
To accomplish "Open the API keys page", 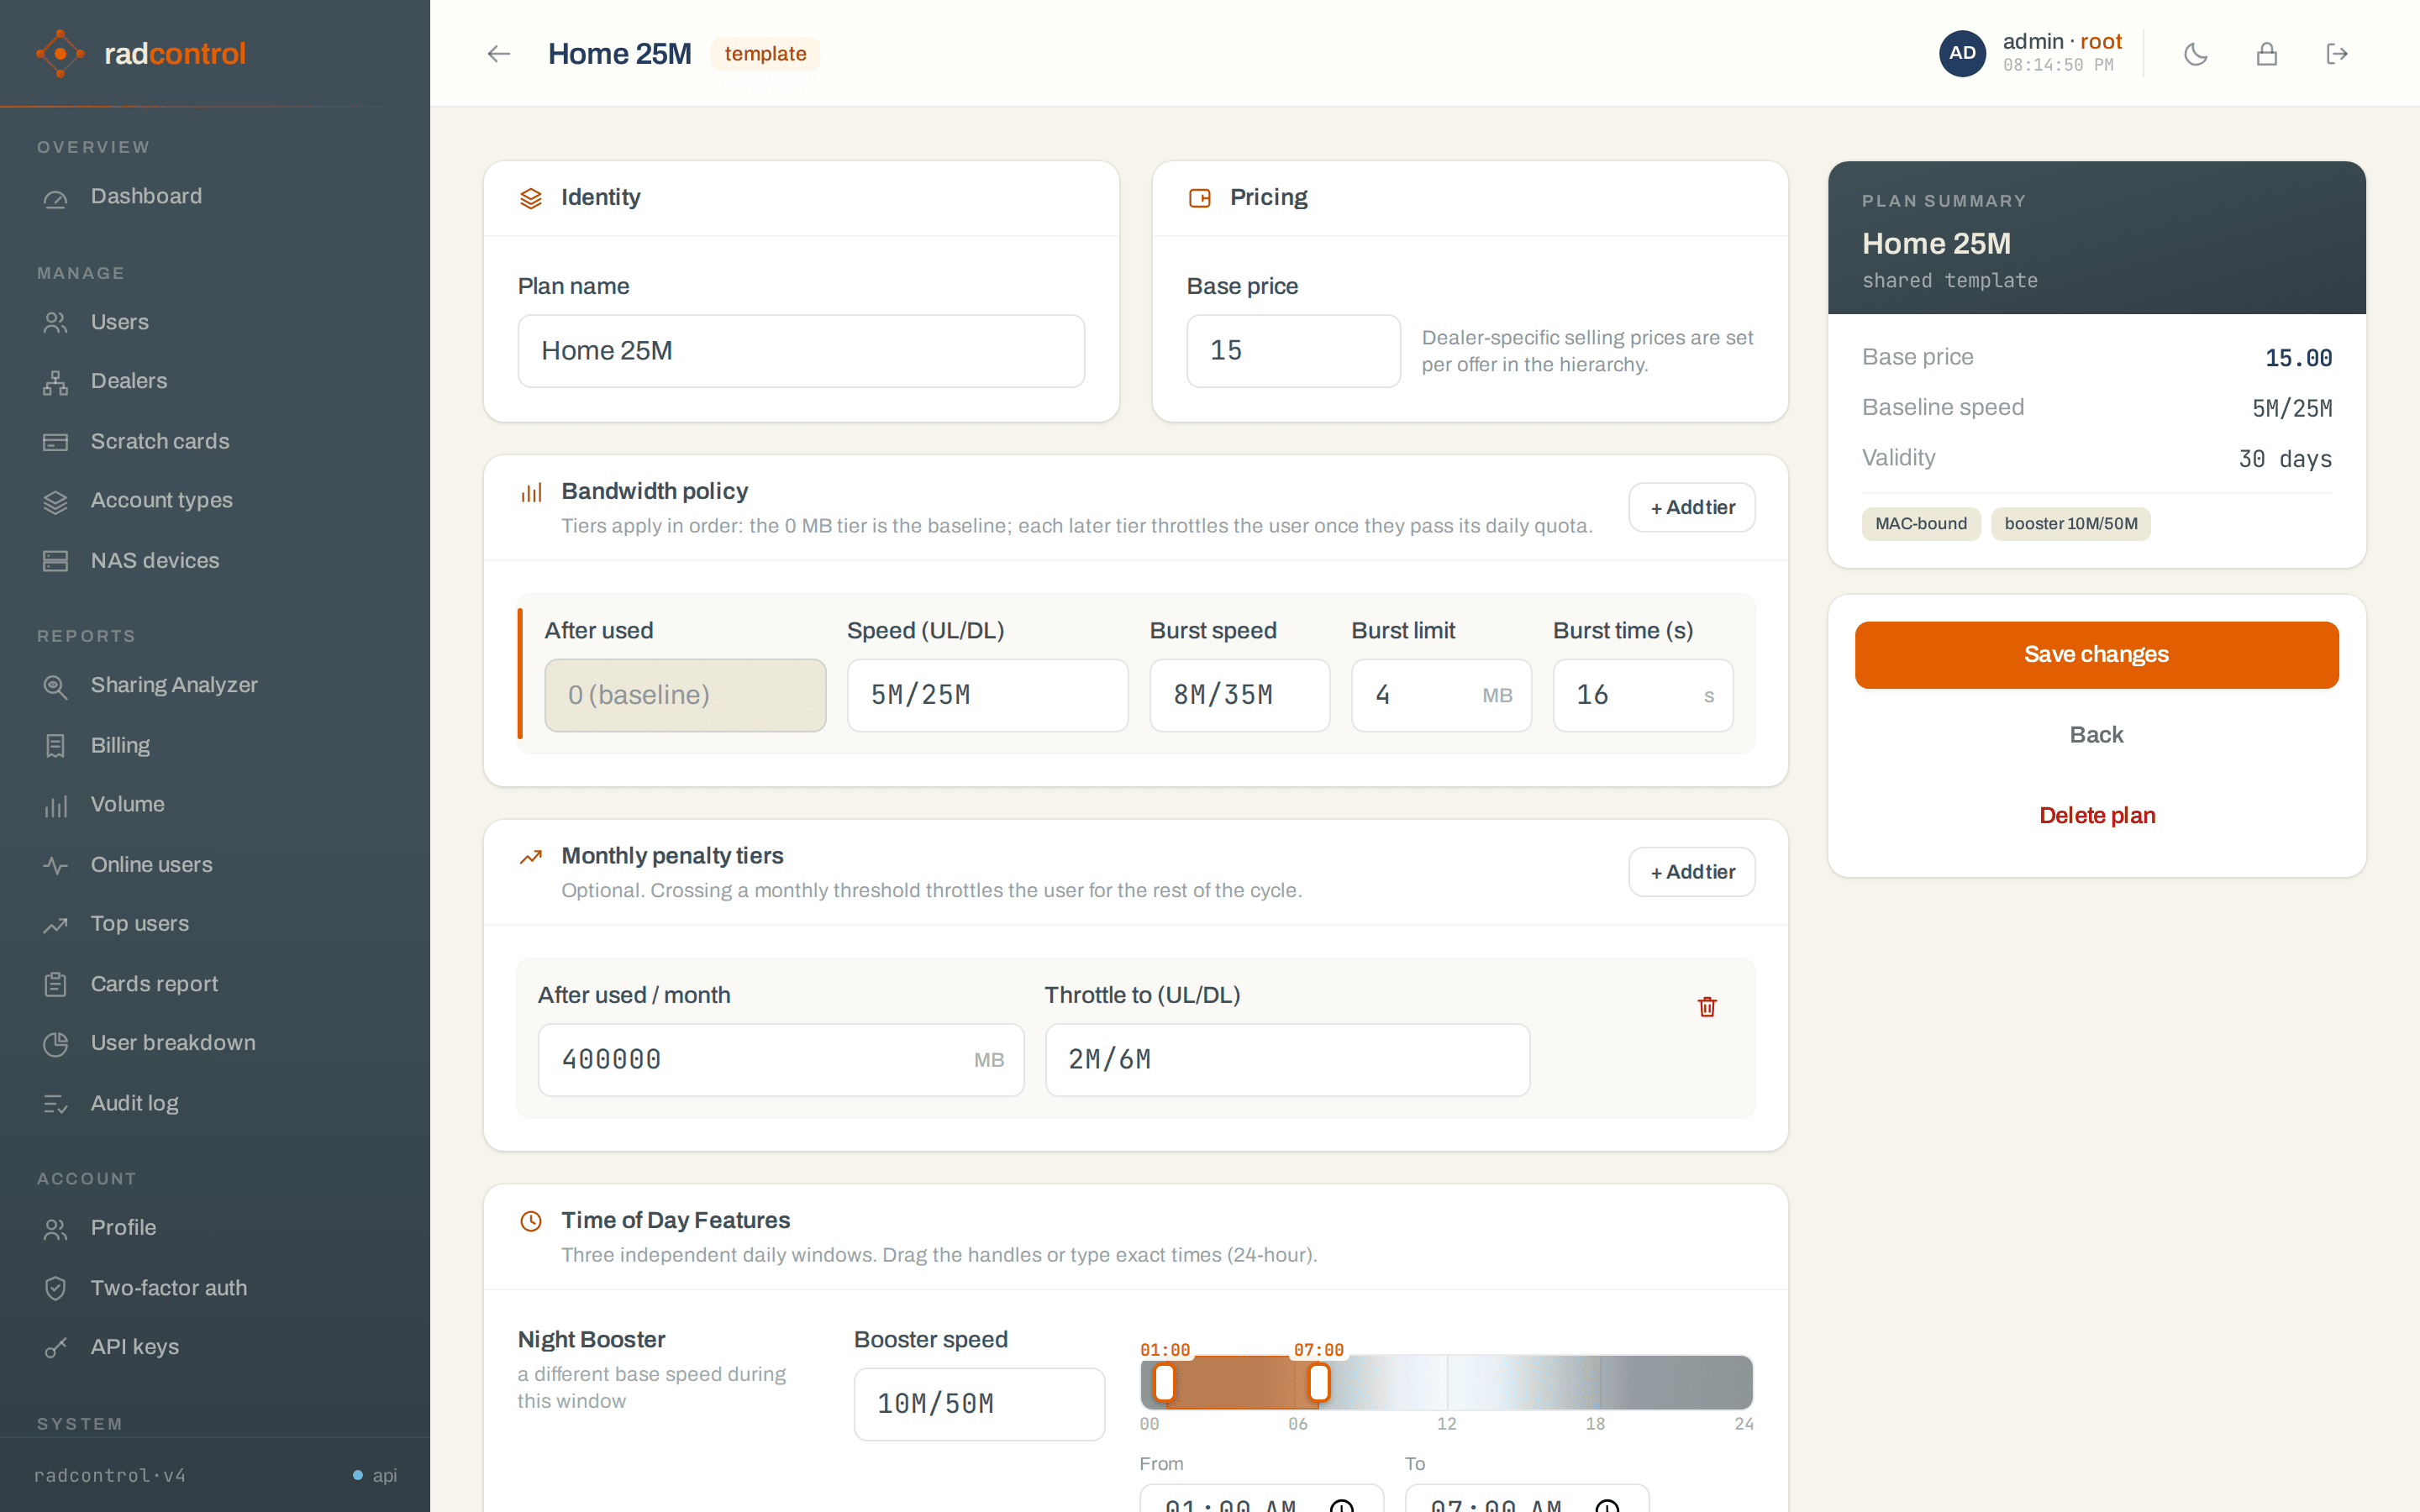I will (215, 1347).
